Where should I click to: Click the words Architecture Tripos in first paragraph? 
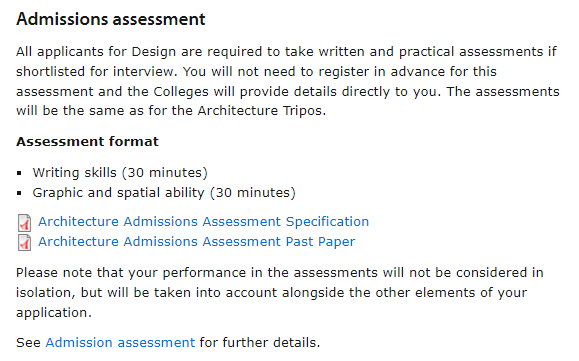tap(261, 111)
